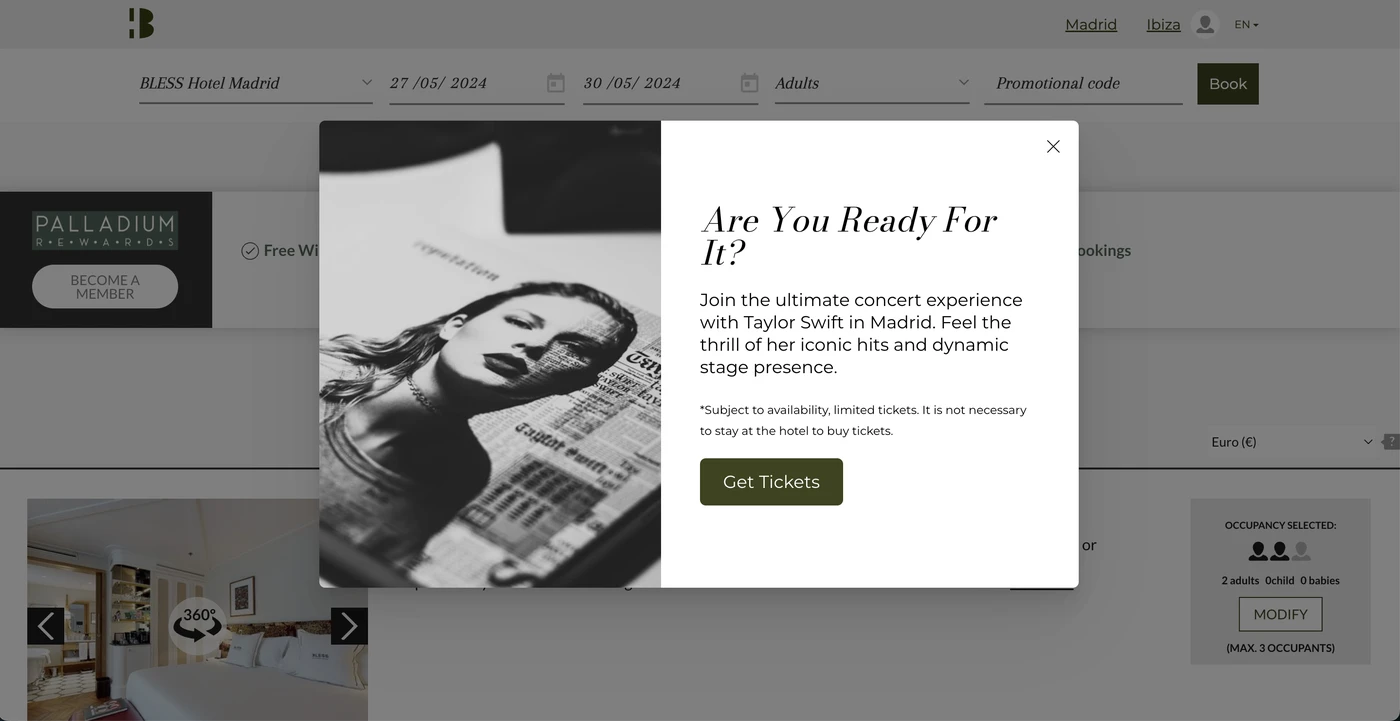The width and height of the screenshot is (1400, 721).
Task: Click the Modify occupancy button
Action: click(1280, 614)
